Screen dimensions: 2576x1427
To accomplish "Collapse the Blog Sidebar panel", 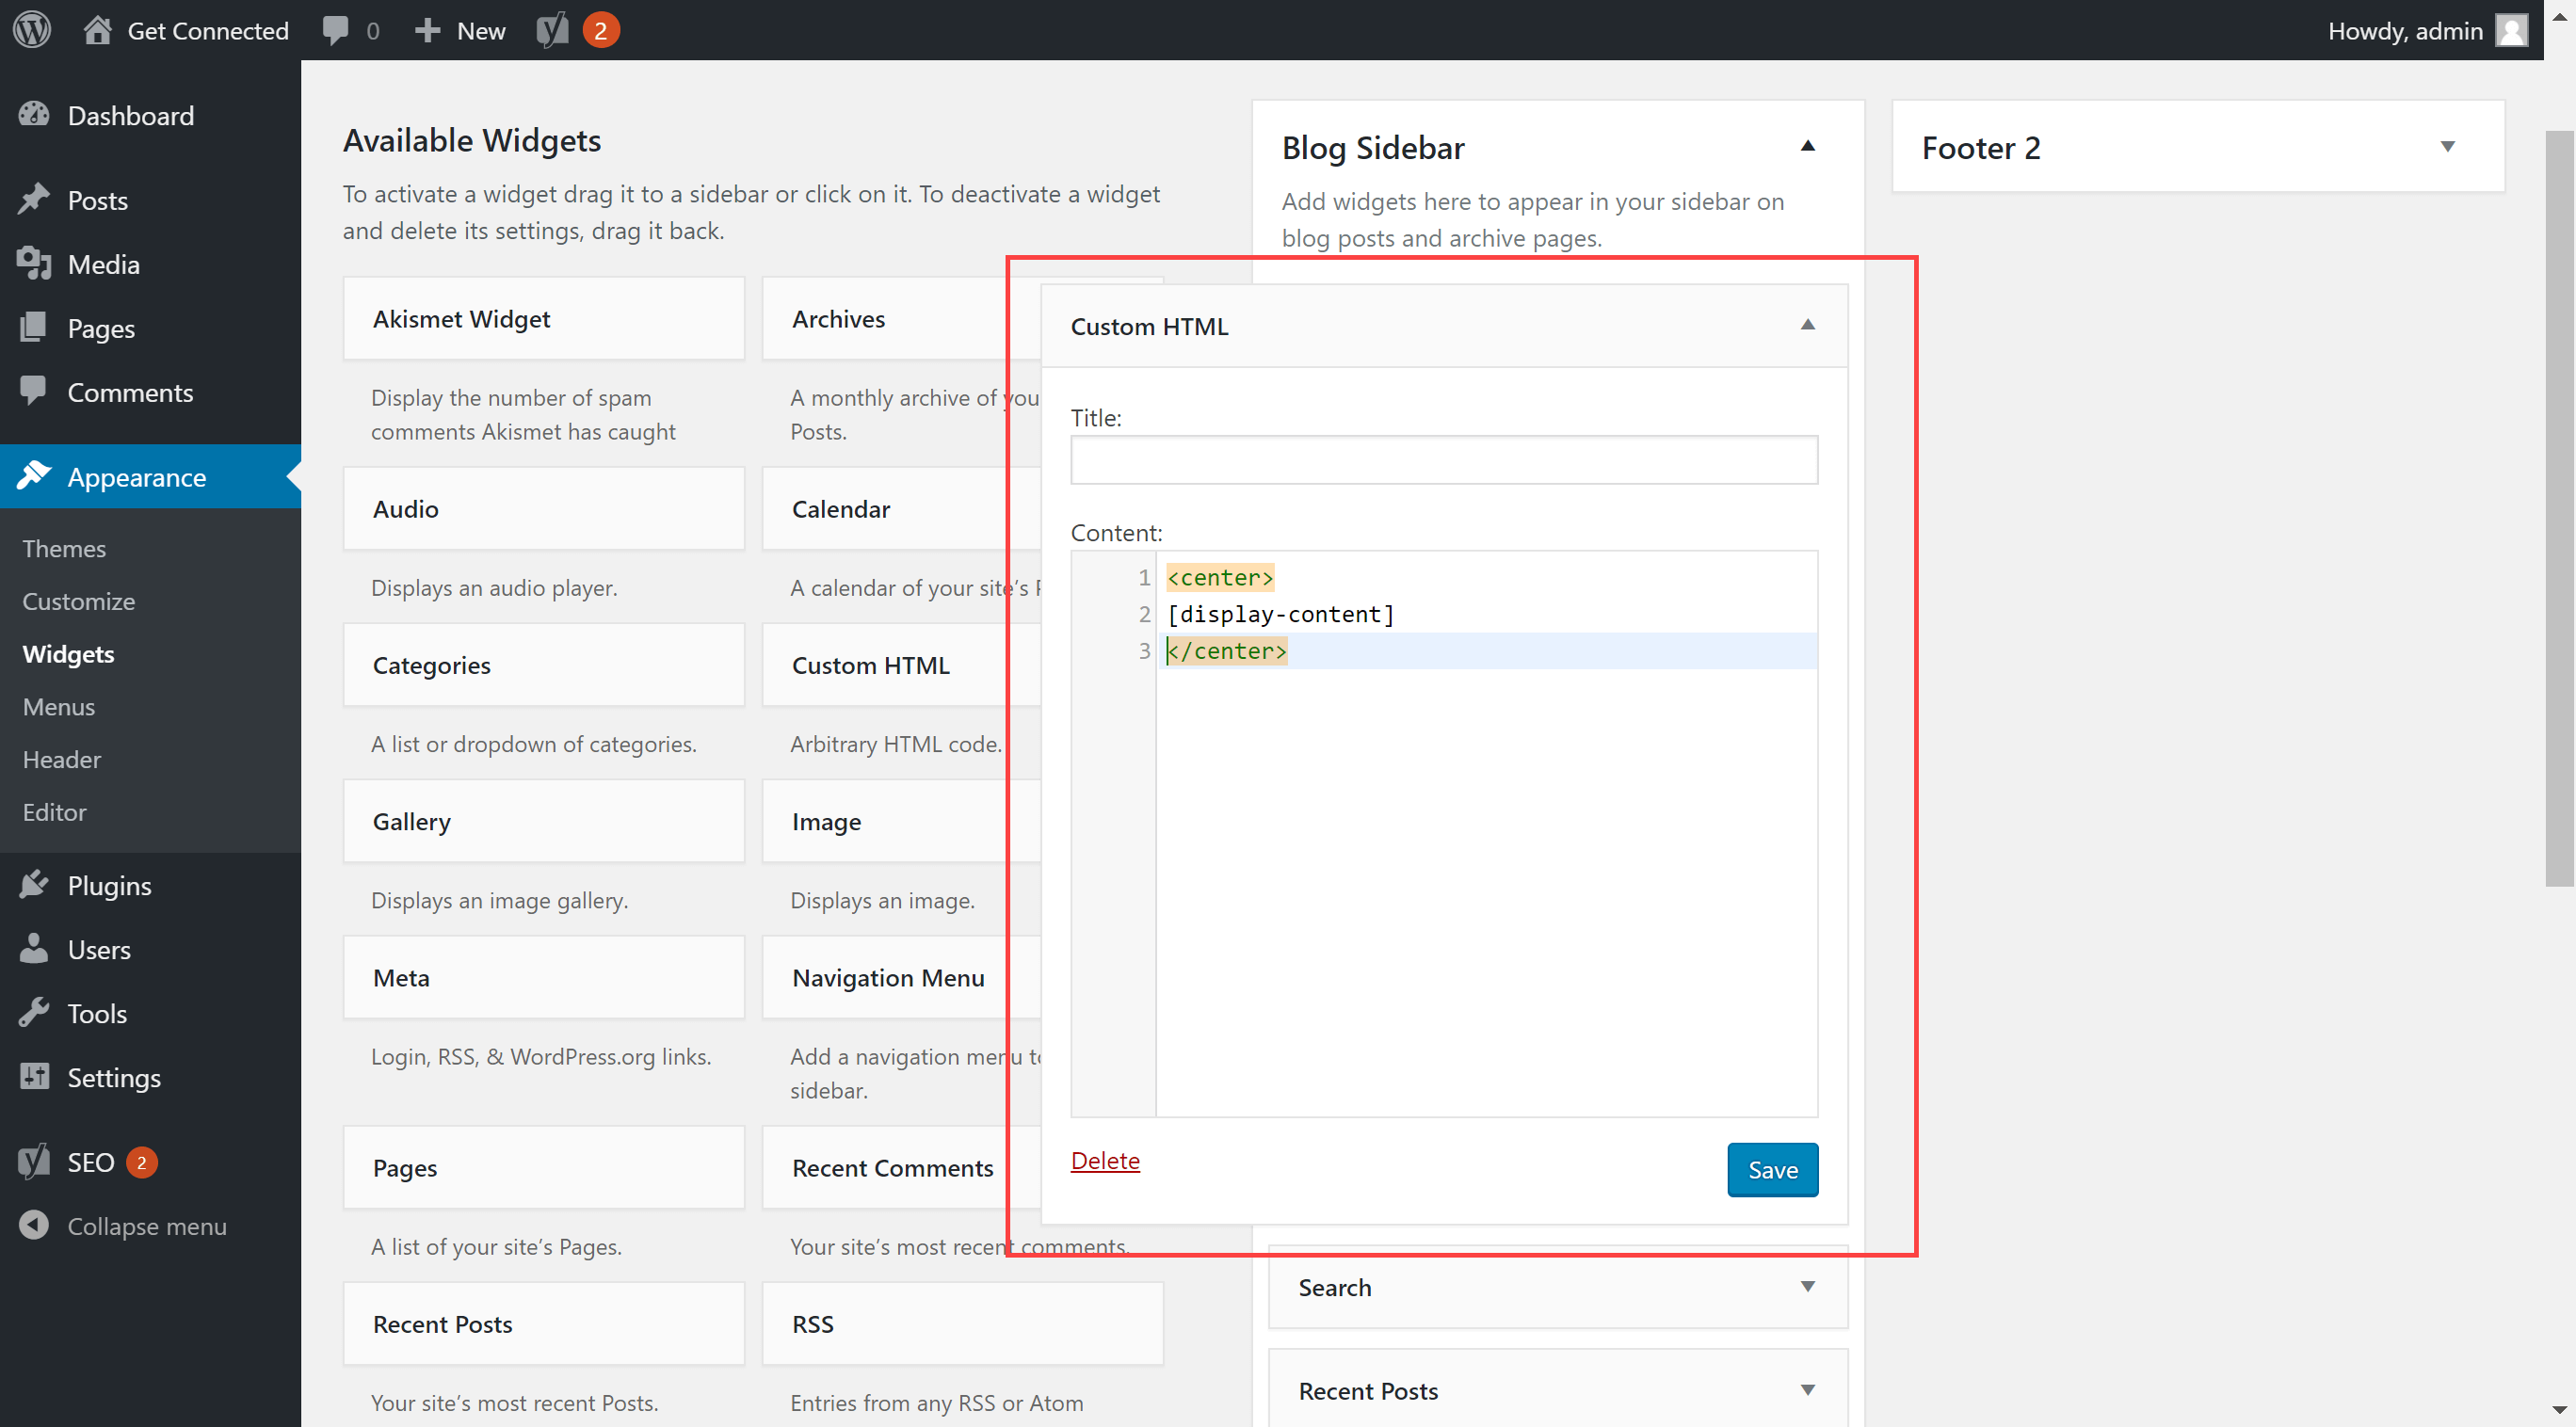I will click(x=1807, y=146).
